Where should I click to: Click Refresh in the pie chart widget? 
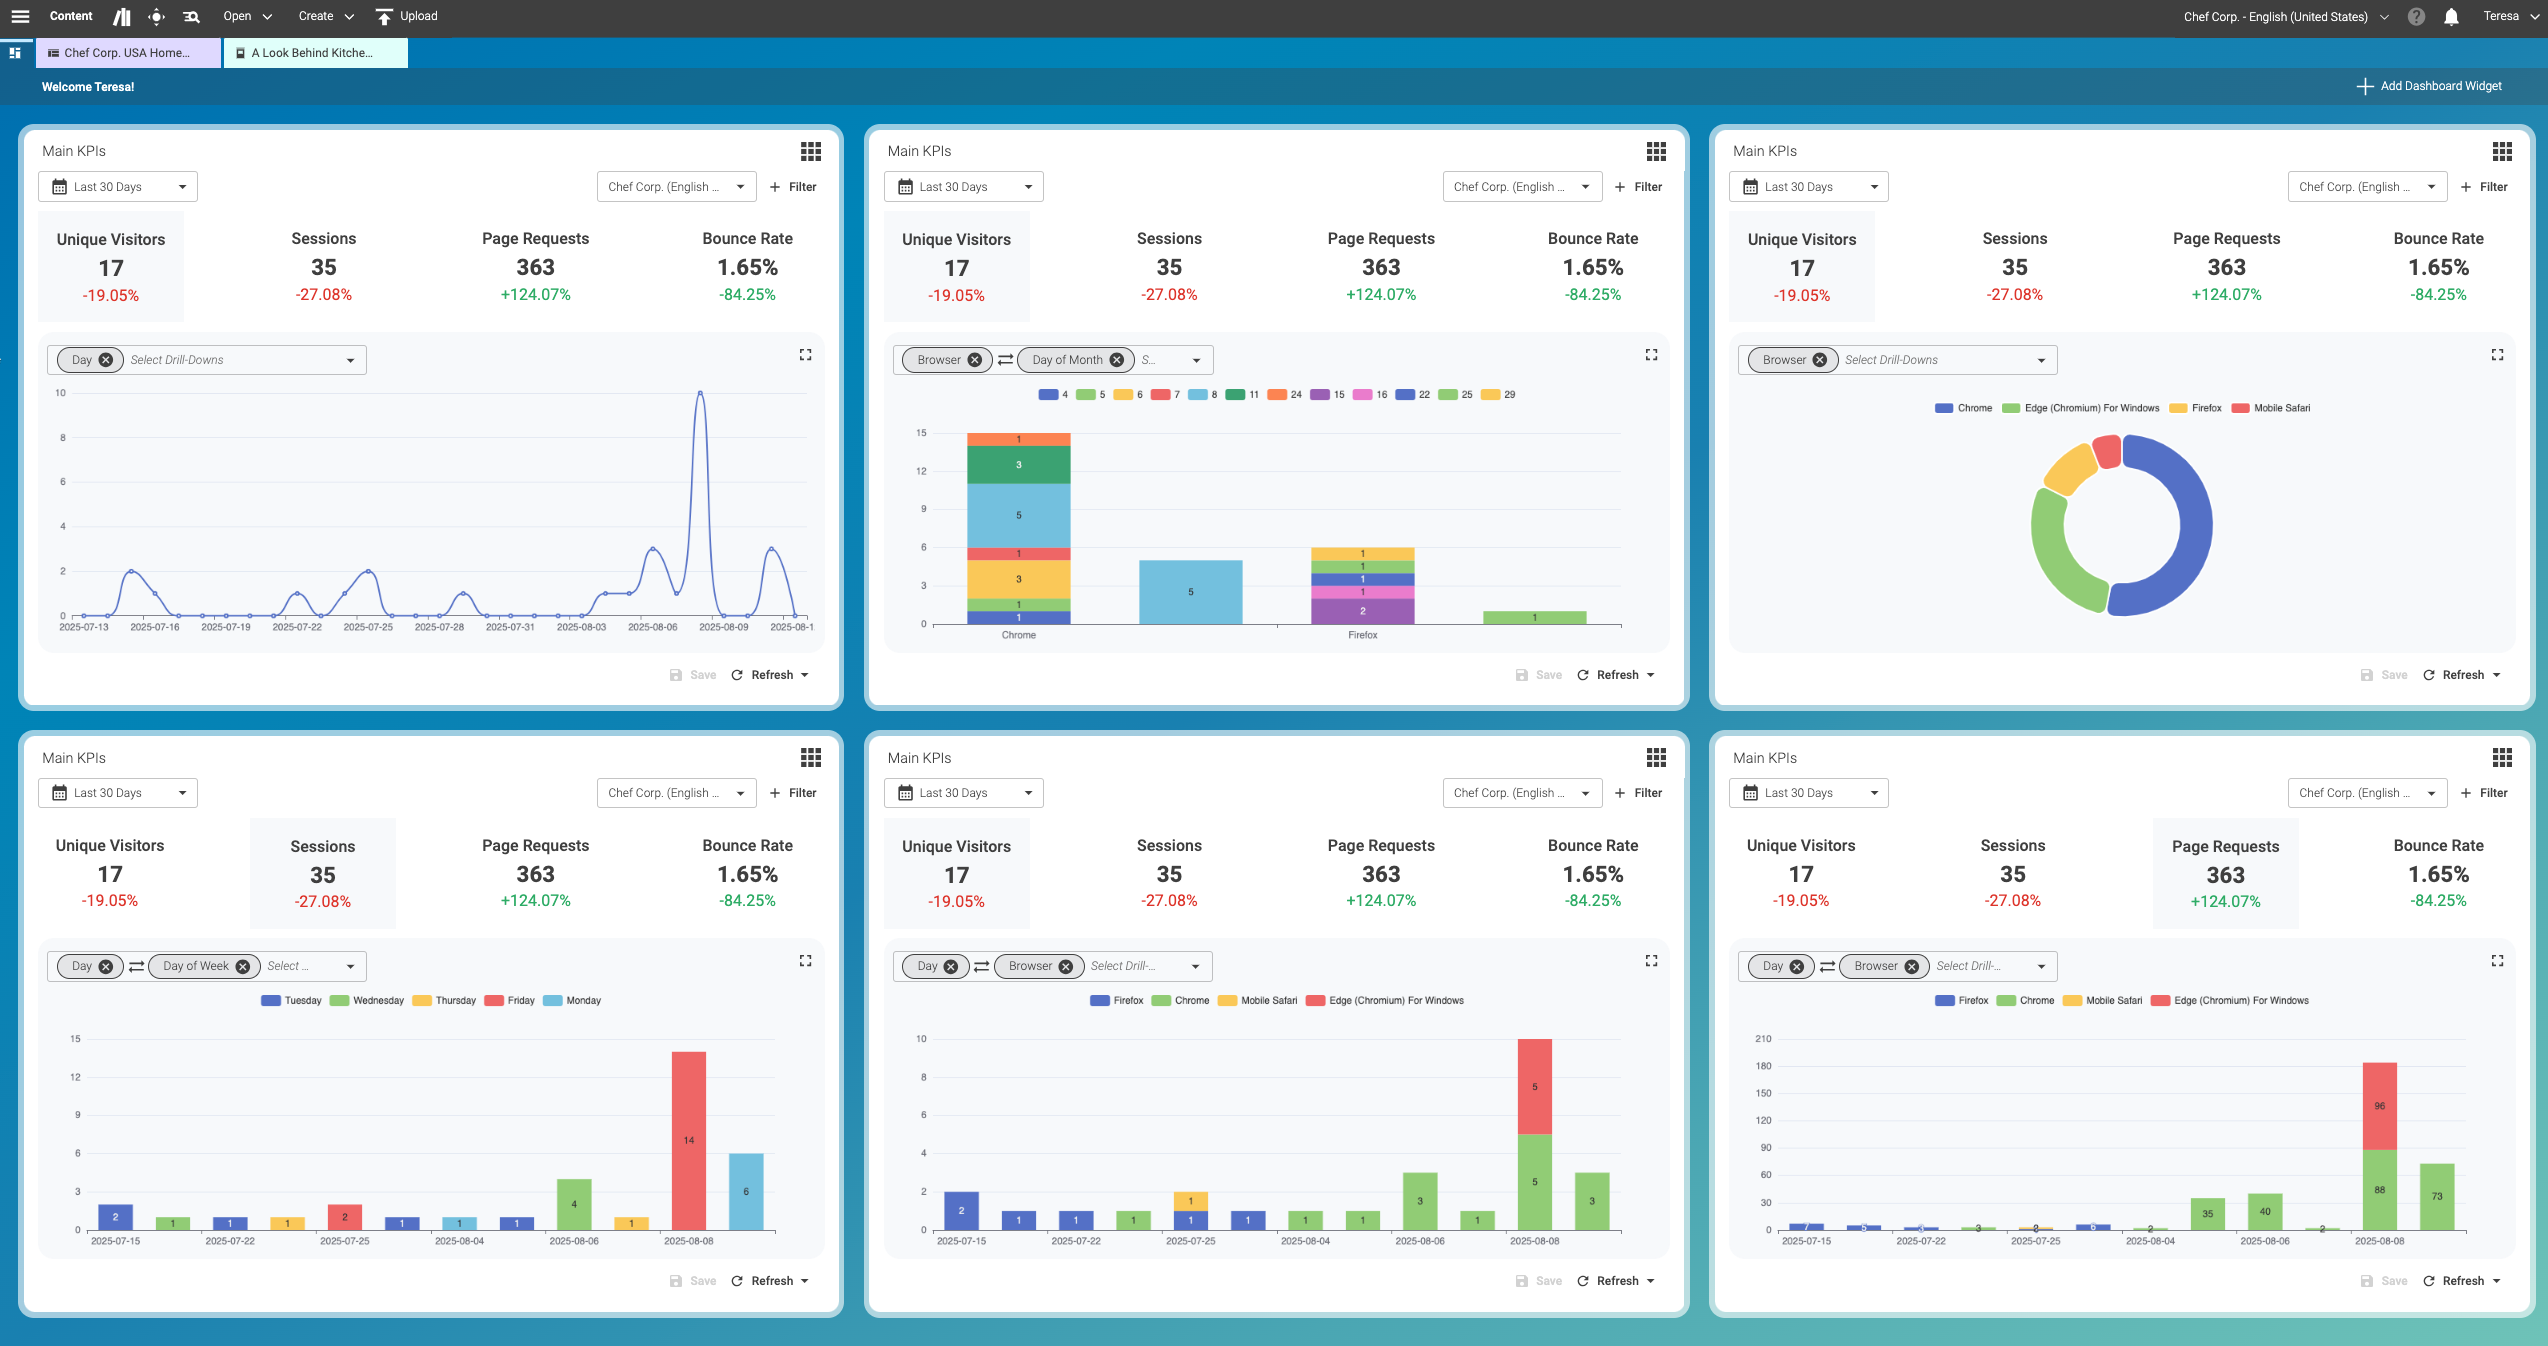click(x=2462, y=675)
